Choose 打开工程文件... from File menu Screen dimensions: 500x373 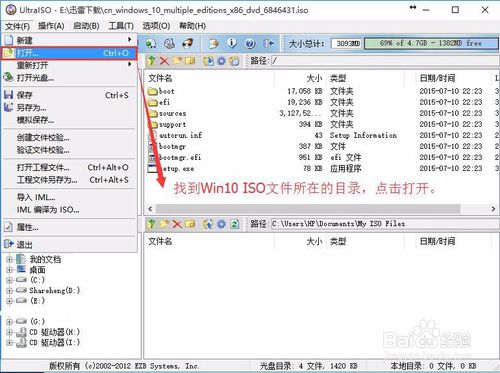[69, 167]
